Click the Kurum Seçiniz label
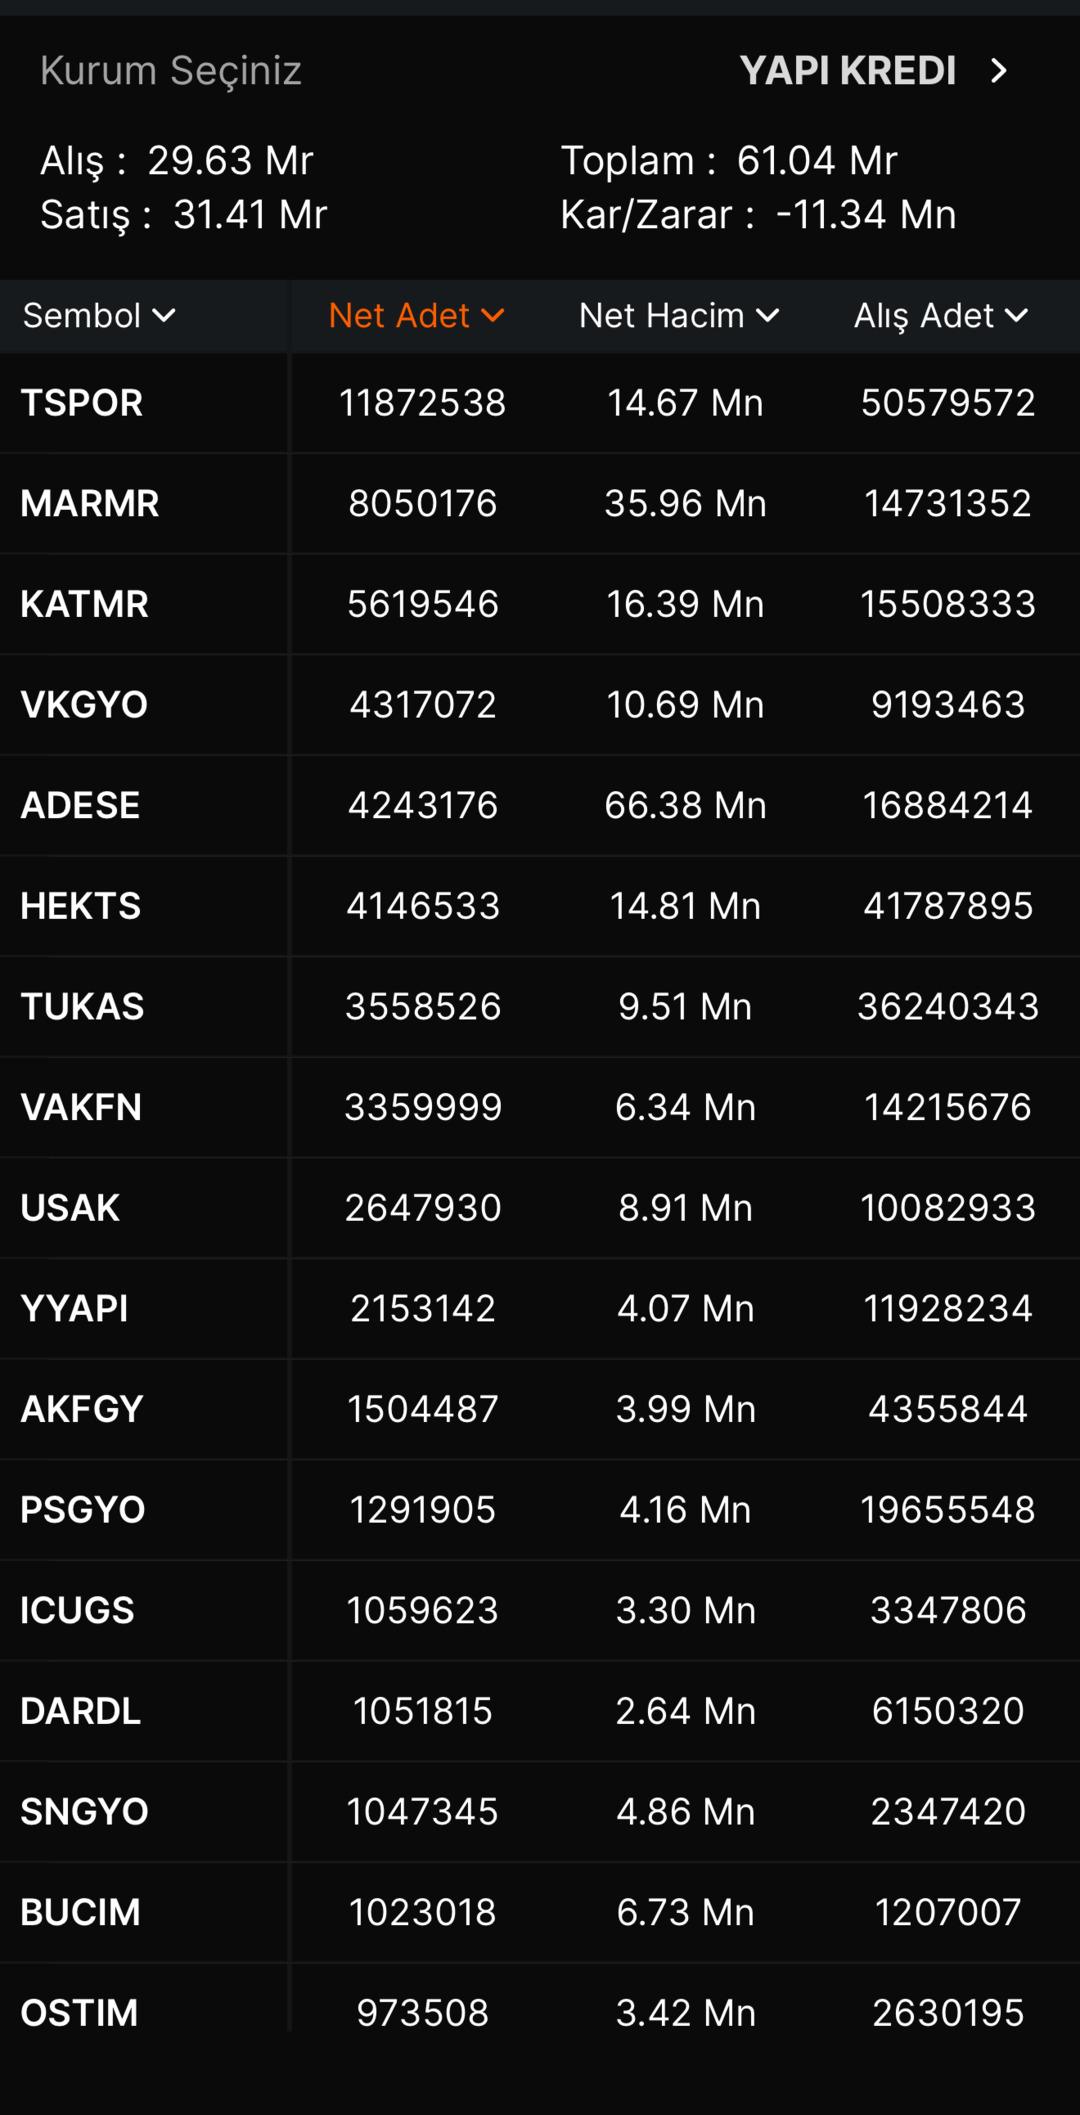 (171, 71)
